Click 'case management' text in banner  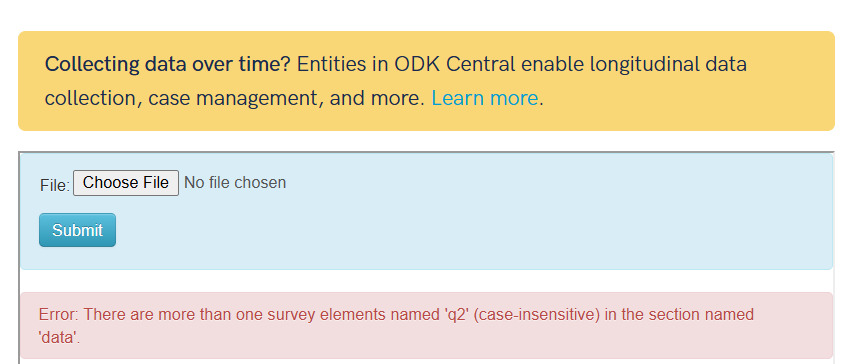click(x=231, y=98)
